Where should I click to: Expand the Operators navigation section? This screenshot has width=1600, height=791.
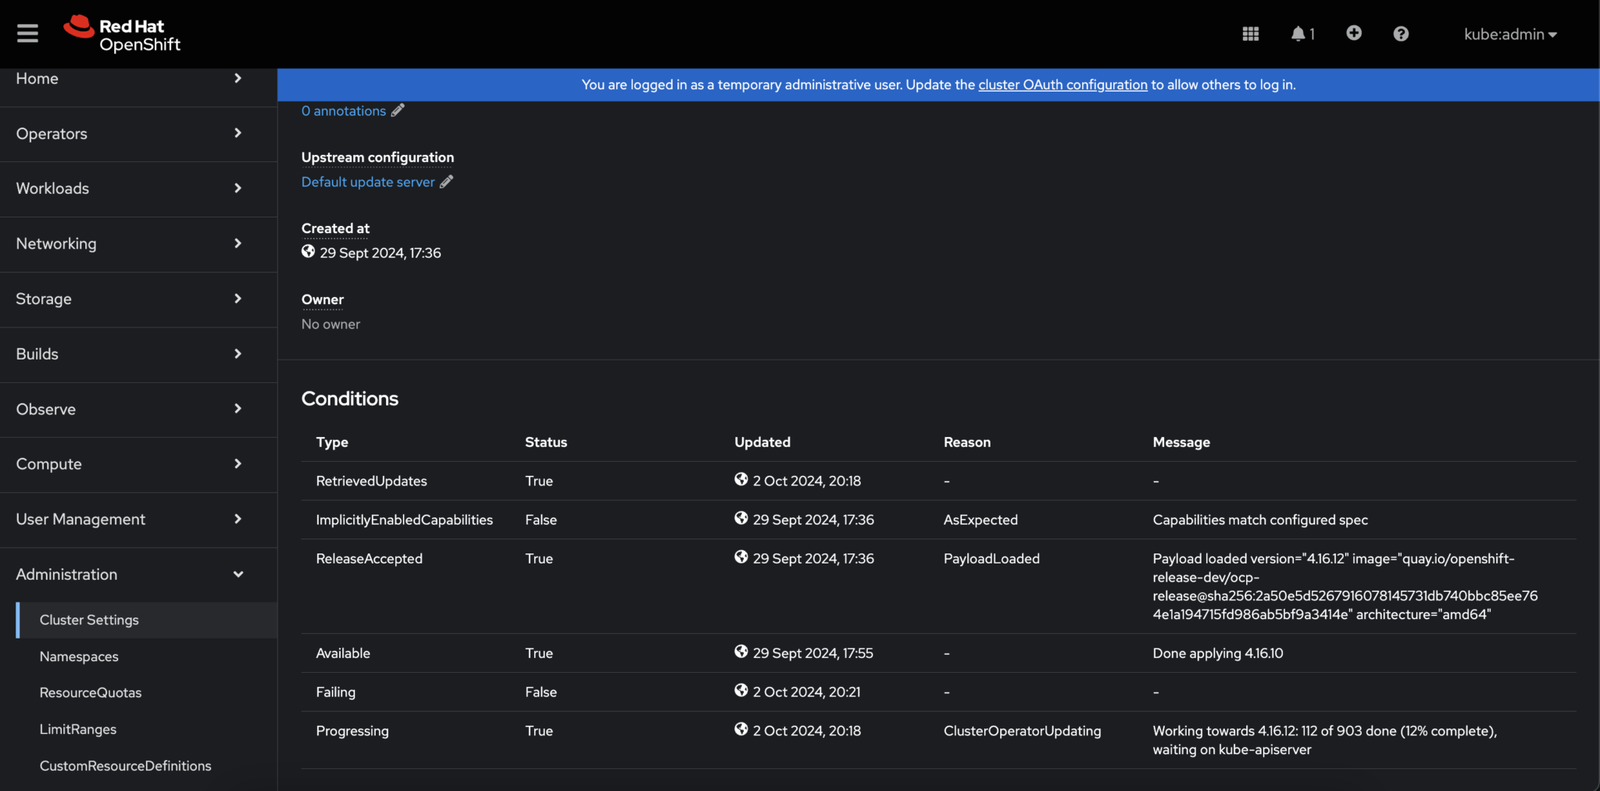(138, 134)
